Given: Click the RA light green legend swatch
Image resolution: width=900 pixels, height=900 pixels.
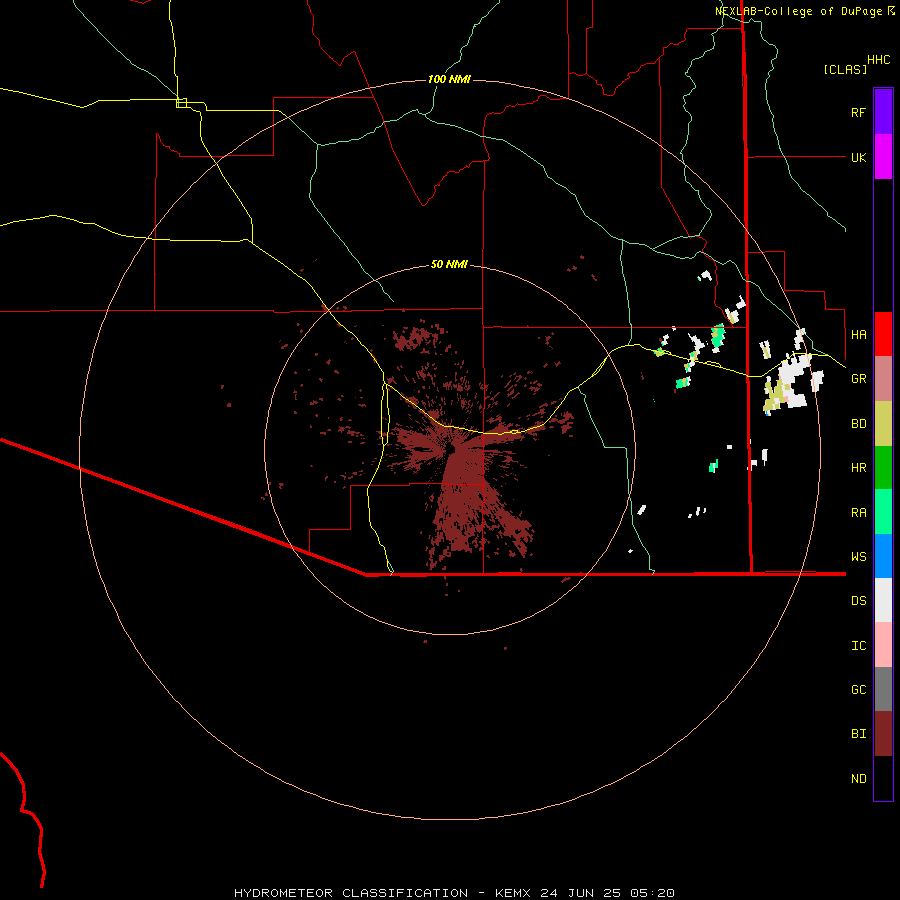Looking at the screenshot, I should click(883, 512).
